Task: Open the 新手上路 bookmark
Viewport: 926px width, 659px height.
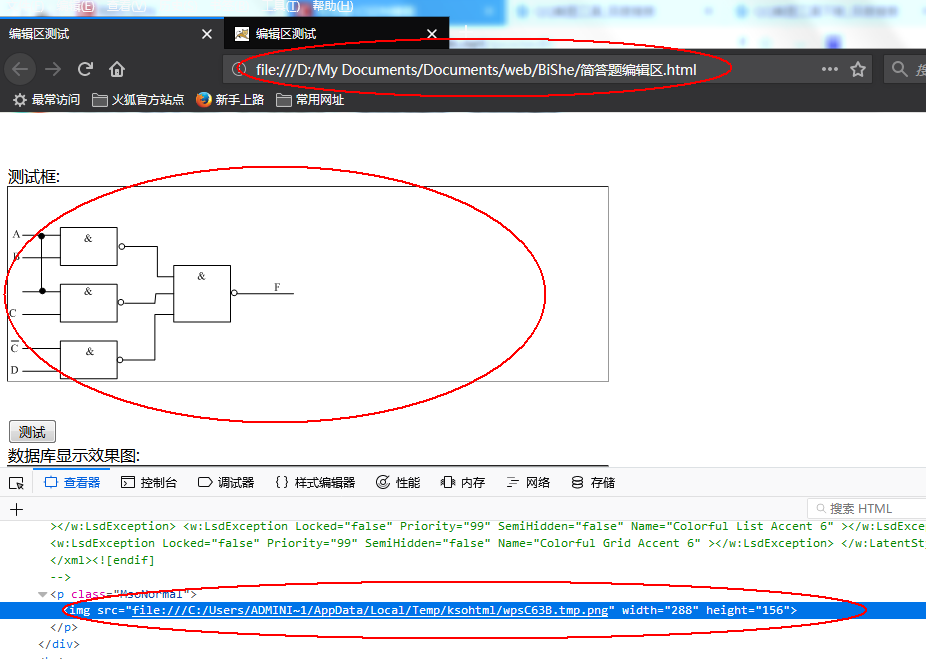Action: pos(230,100)
